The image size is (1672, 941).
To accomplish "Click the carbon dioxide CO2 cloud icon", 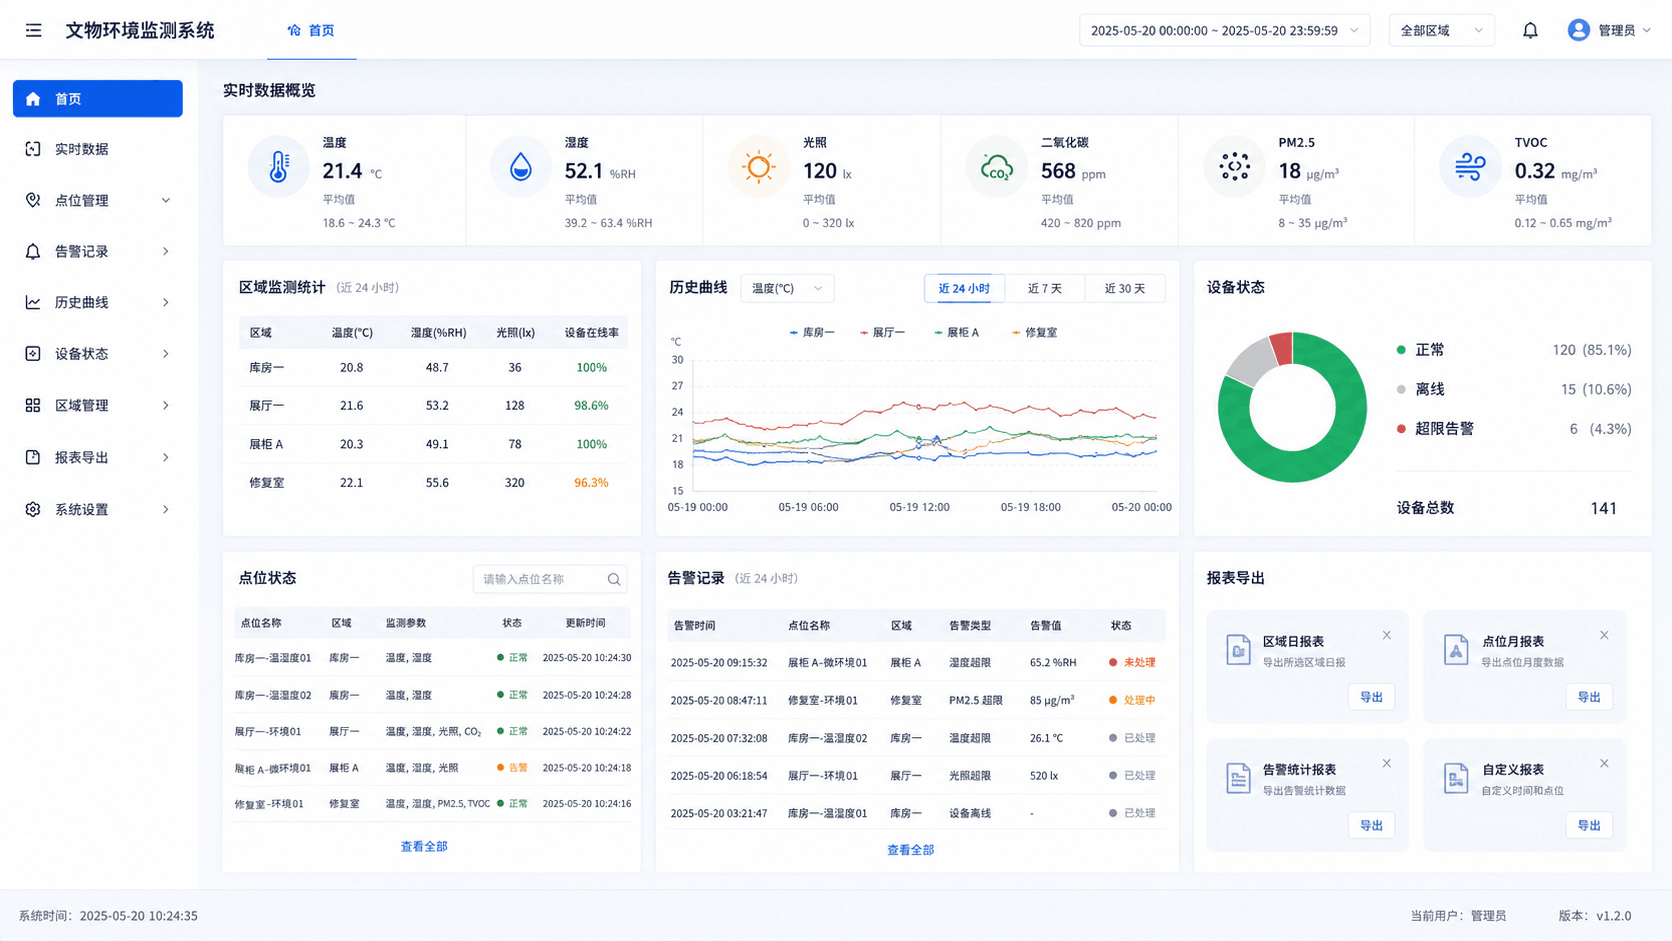I will pos(996,166).
